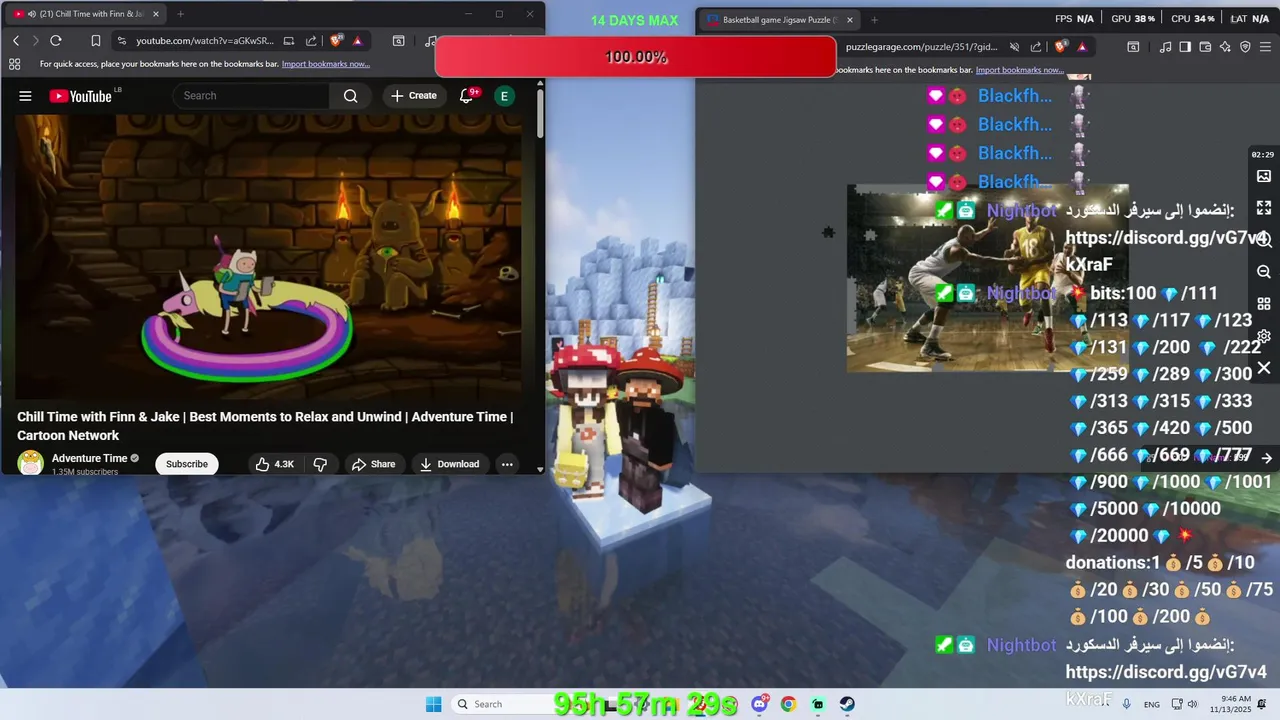Click the basketball jigsaw puzzle image
The width and height of the screenshot is (1280, 720).
(x=987, y=278)
